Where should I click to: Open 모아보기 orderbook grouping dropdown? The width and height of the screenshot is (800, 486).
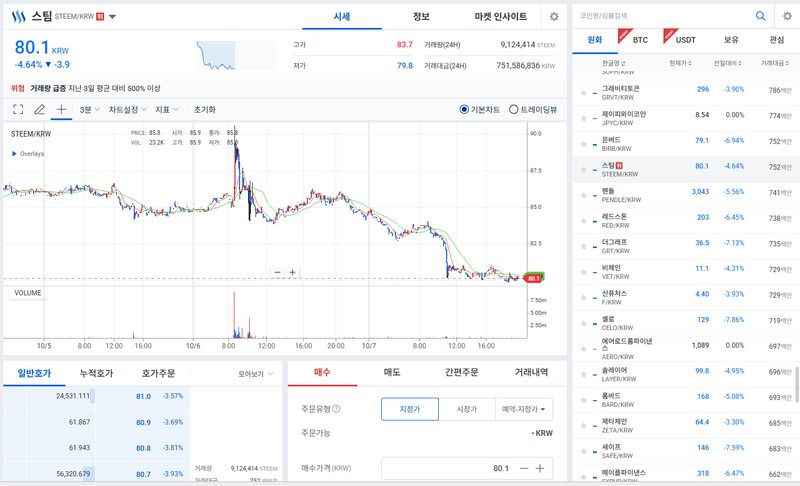pos(256,374)
